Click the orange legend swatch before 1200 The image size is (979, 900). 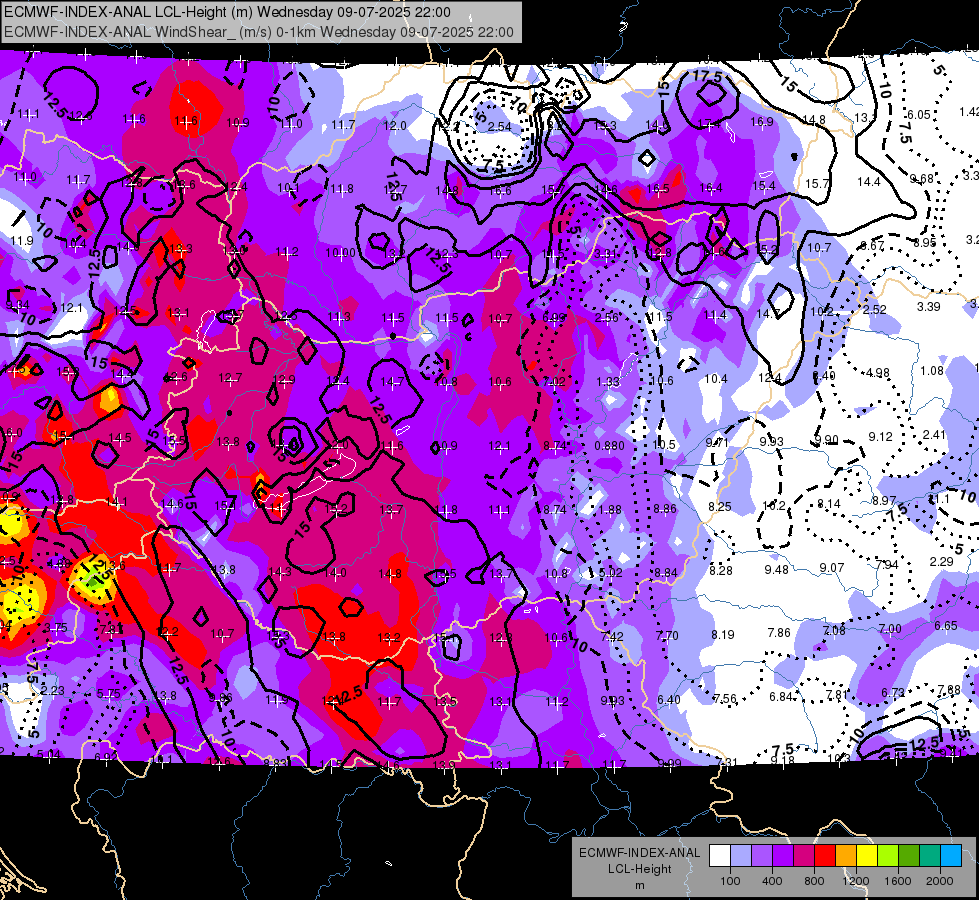pos(846,856)
